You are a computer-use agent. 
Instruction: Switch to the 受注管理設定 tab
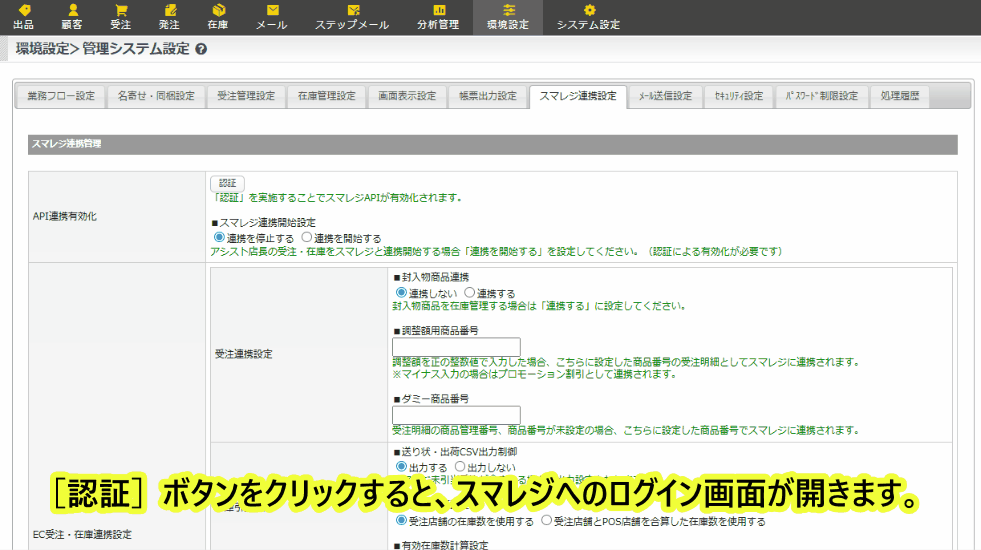pos(246,96)
